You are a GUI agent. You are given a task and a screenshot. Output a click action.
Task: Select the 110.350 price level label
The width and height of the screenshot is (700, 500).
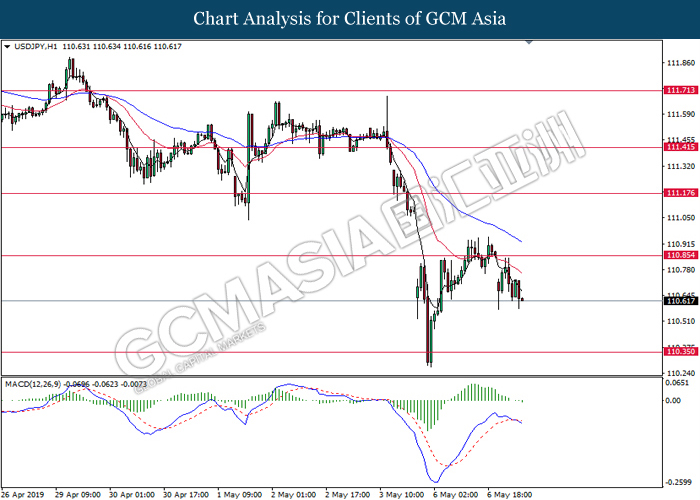point(680,352)
